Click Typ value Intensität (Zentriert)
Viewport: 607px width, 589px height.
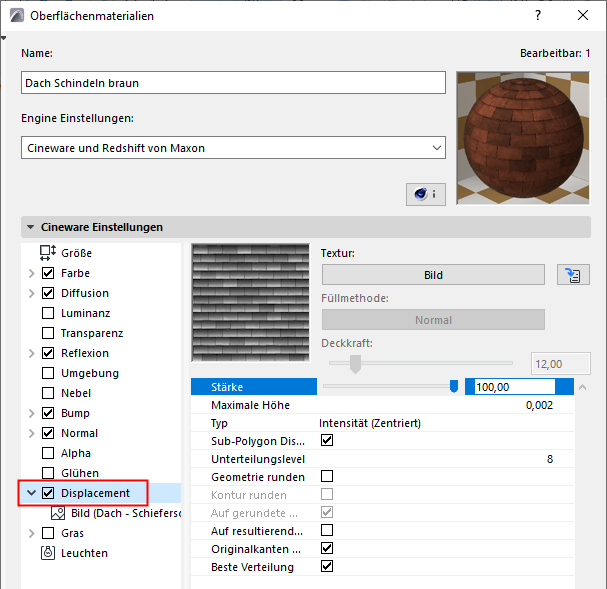(370, 423)
